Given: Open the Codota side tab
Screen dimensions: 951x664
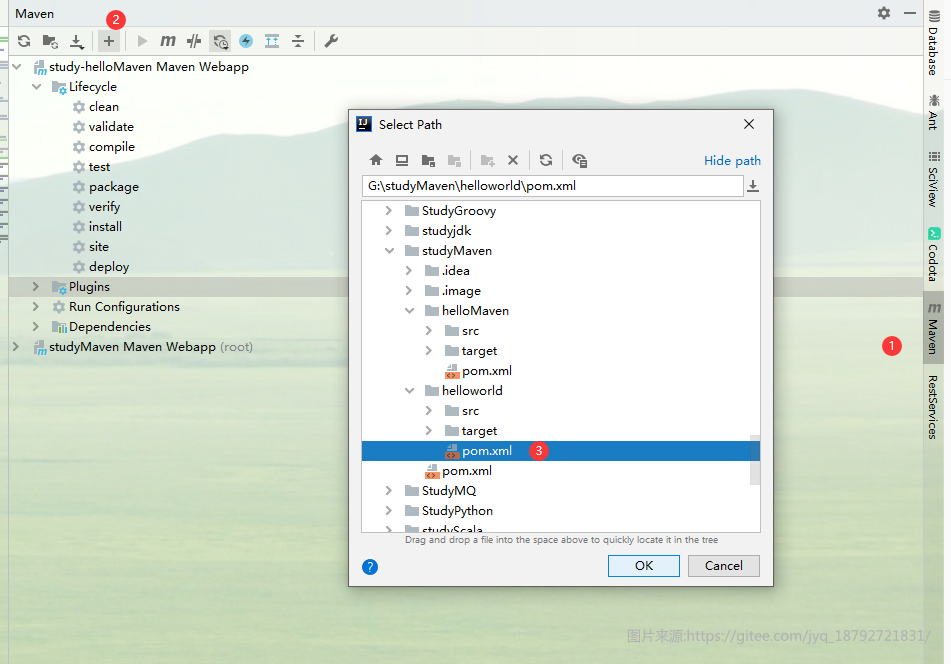Looking at the screenshot, I should (933, 255).
